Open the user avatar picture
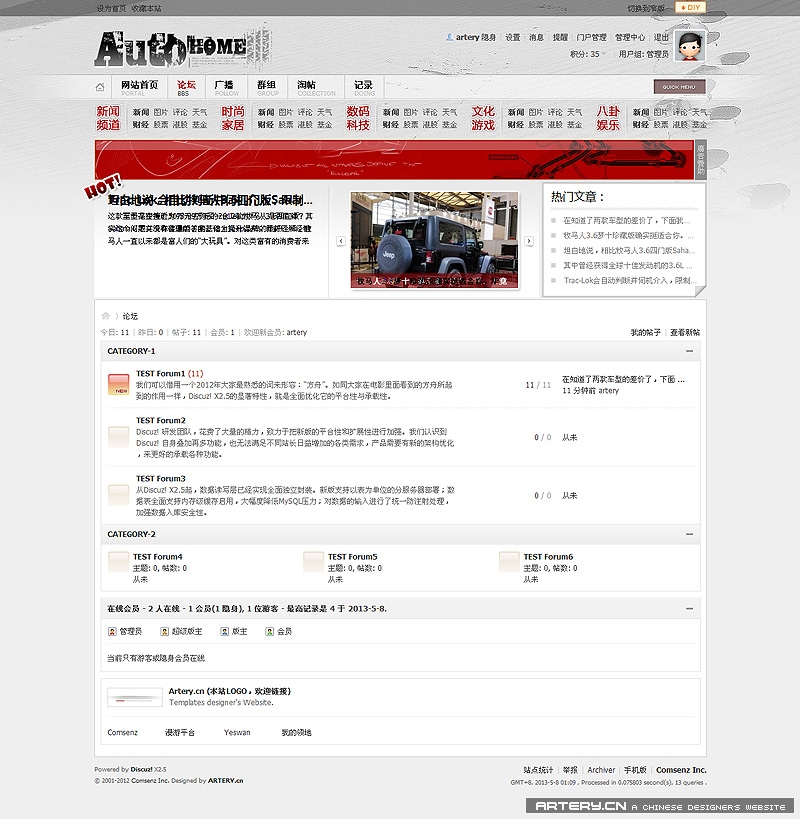 [x=689, y=45]
